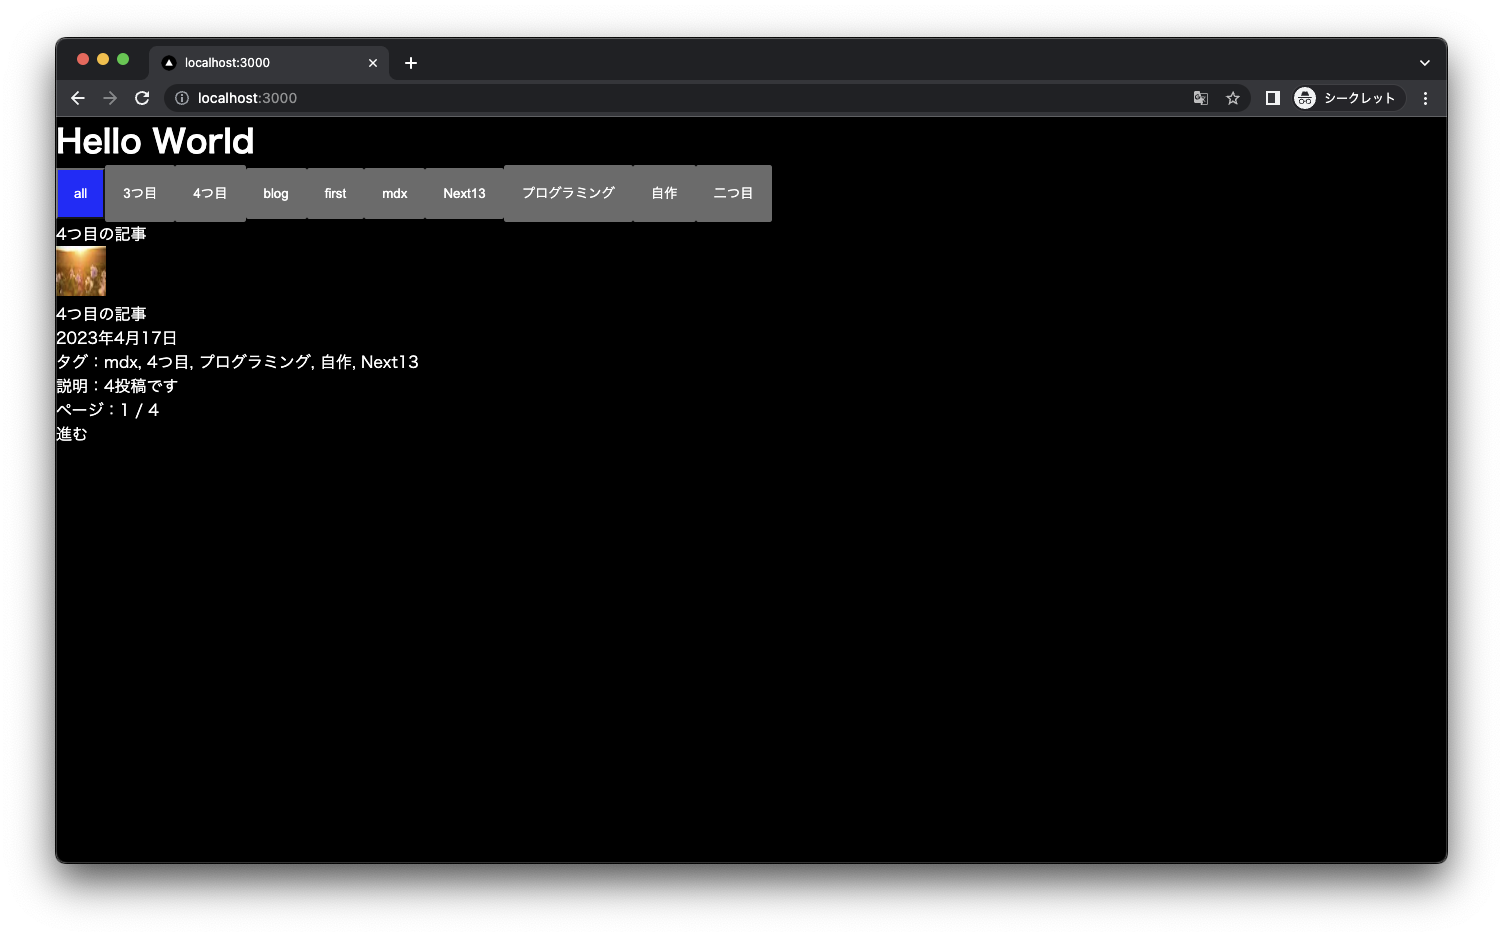
Task: Go back using browser back arrow
Action: [78, 98]
